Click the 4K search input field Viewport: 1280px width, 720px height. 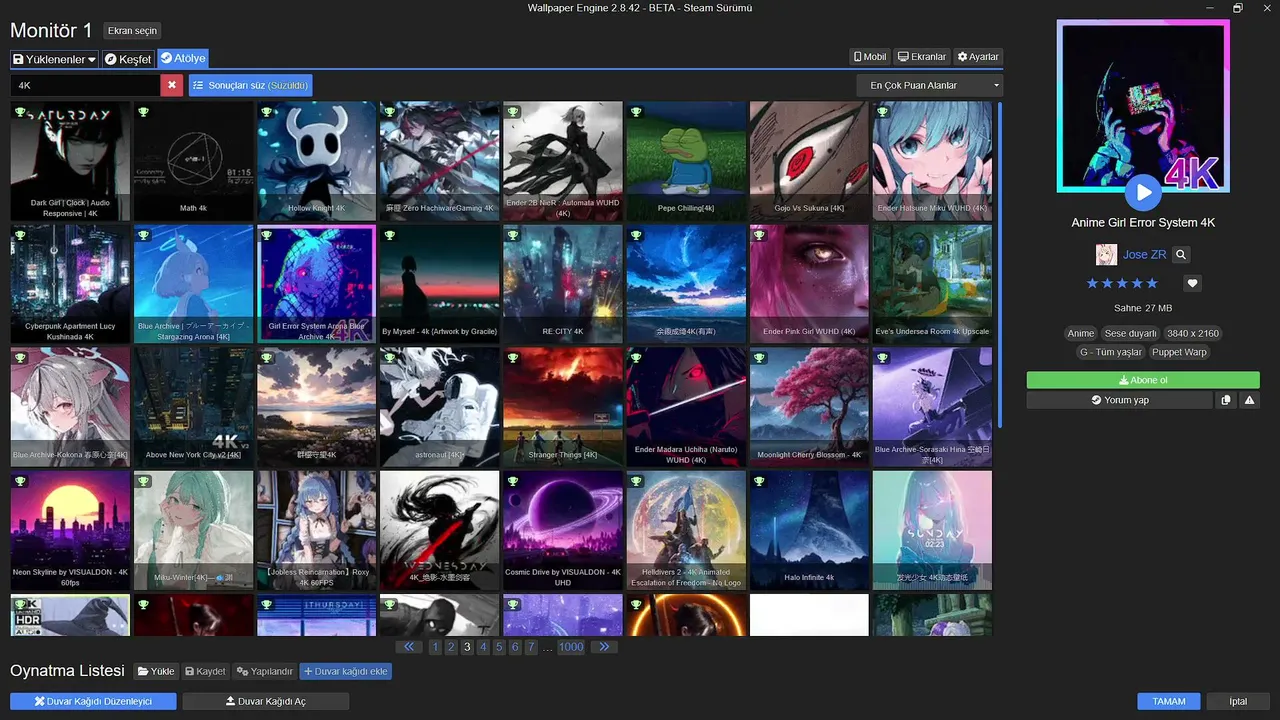click(85, 86)
